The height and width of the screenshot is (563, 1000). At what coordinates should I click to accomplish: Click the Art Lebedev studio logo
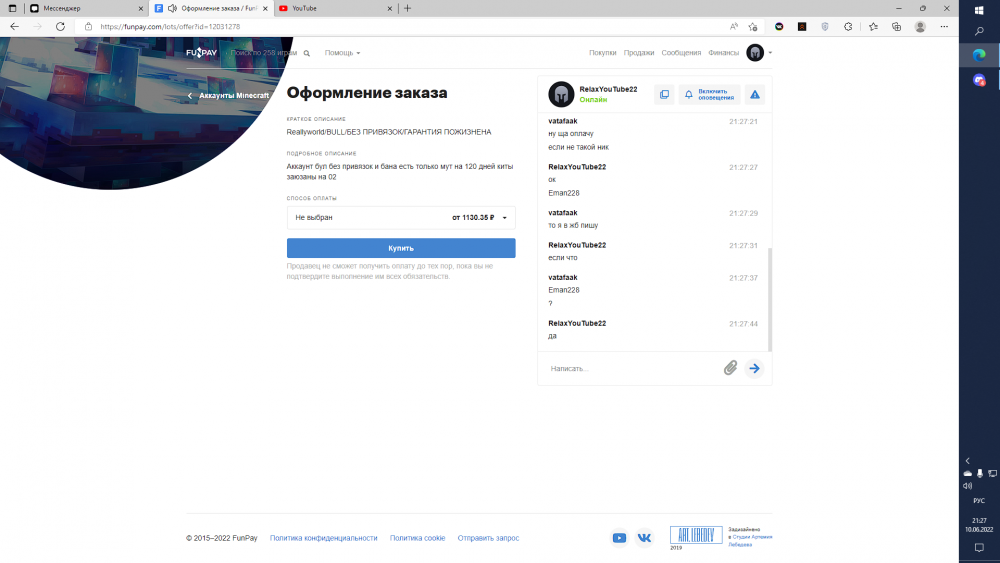(x=696, y=535)
